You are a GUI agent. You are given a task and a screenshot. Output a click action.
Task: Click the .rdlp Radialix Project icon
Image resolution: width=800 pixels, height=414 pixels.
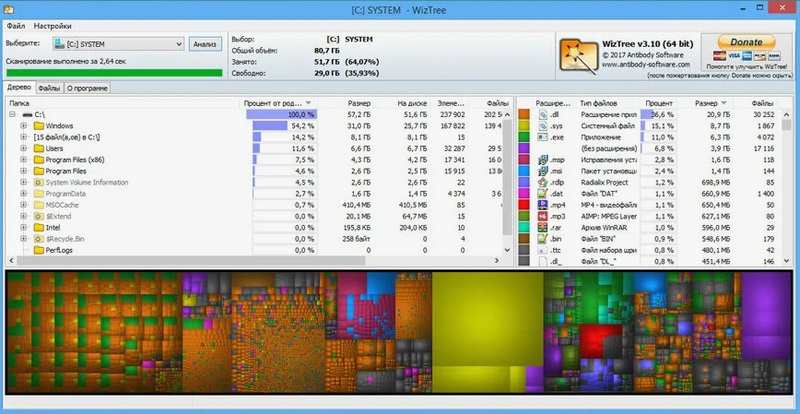coord(544,183)
